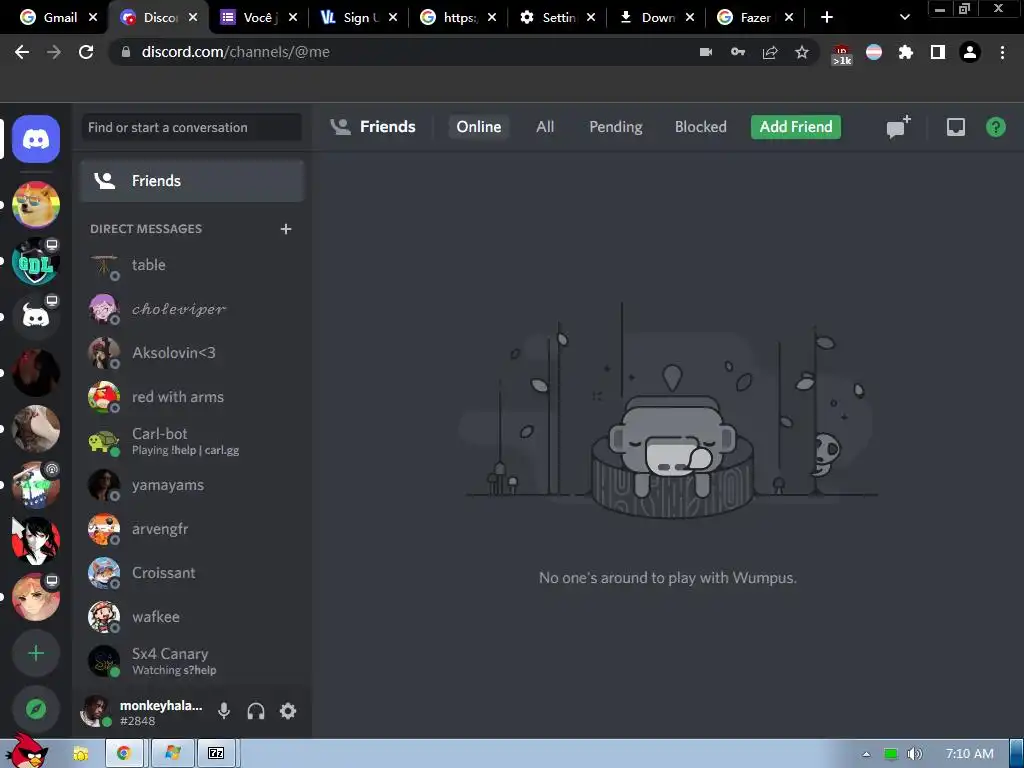Open DM with red with arms

coord(193,397)
